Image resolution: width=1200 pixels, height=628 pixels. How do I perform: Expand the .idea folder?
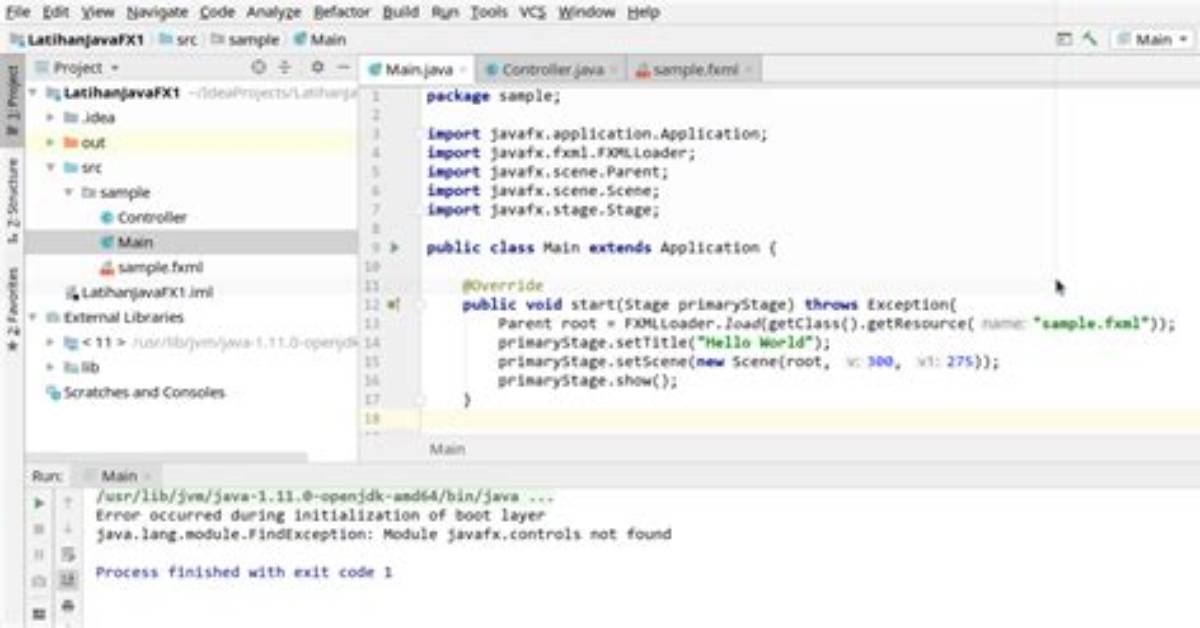point(51,118)
